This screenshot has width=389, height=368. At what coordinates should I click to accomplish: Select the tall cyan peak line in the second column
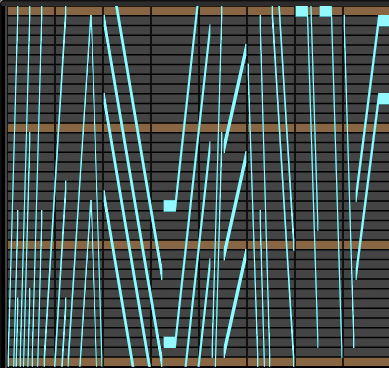click(91, 191)
